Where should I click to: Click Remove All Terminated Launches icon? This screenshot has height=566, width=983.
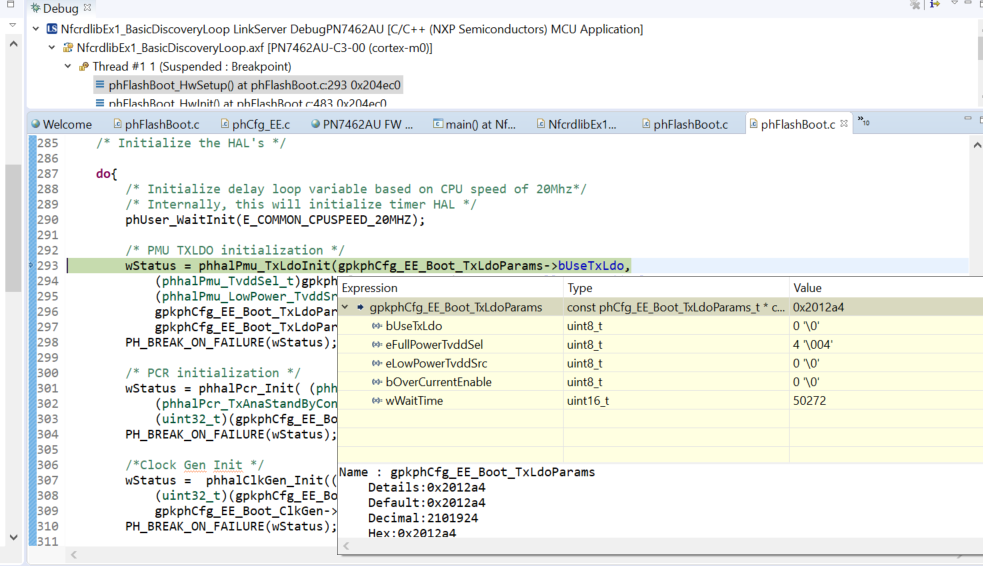tap(915, 5)
